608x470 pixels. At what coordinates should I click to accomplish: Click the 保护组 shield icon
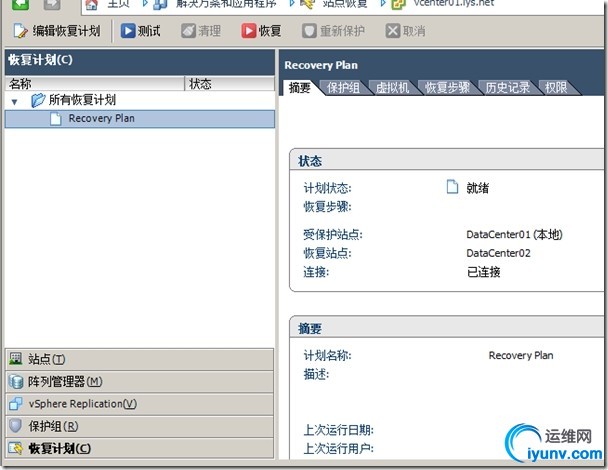pos(15,426)
